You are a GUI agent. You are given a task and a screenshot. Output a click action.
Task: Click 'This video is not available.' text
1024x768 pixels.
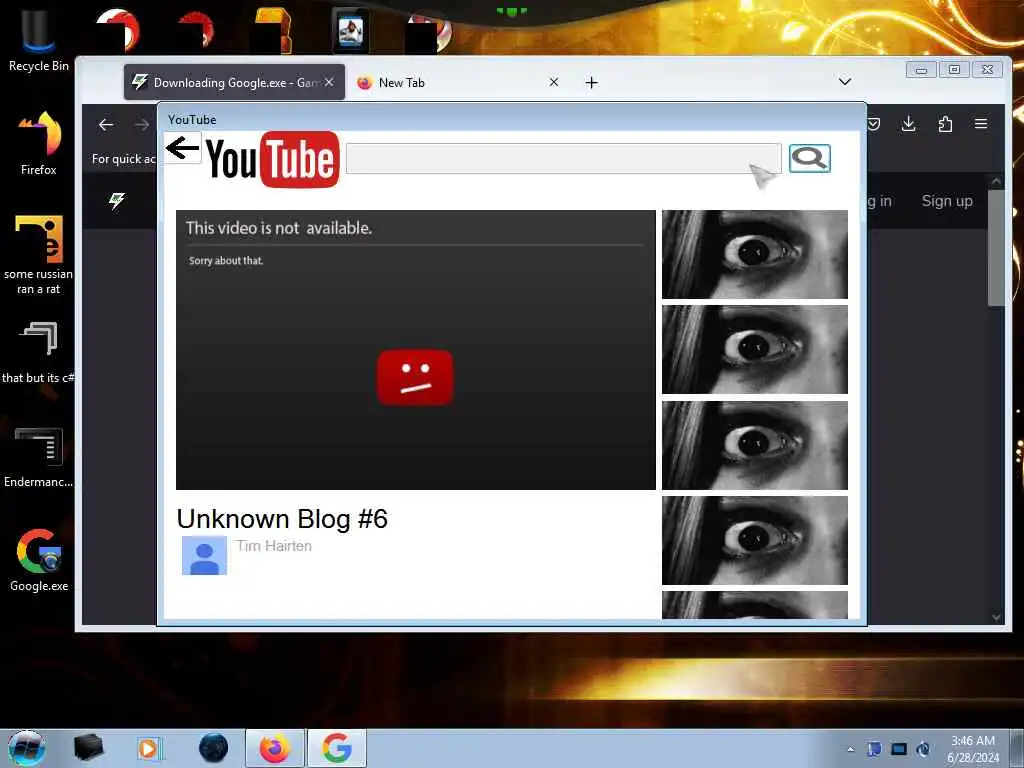click(x=279, y=228)
